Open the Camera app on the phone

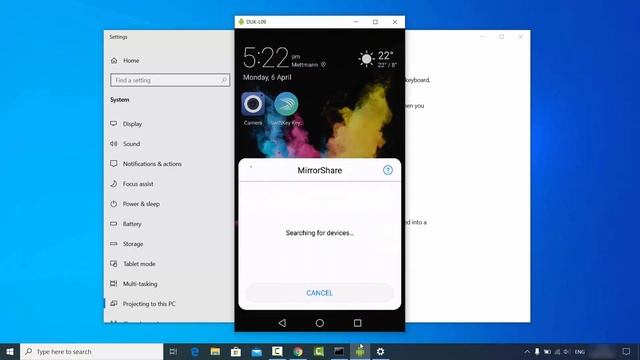[253, 104]
